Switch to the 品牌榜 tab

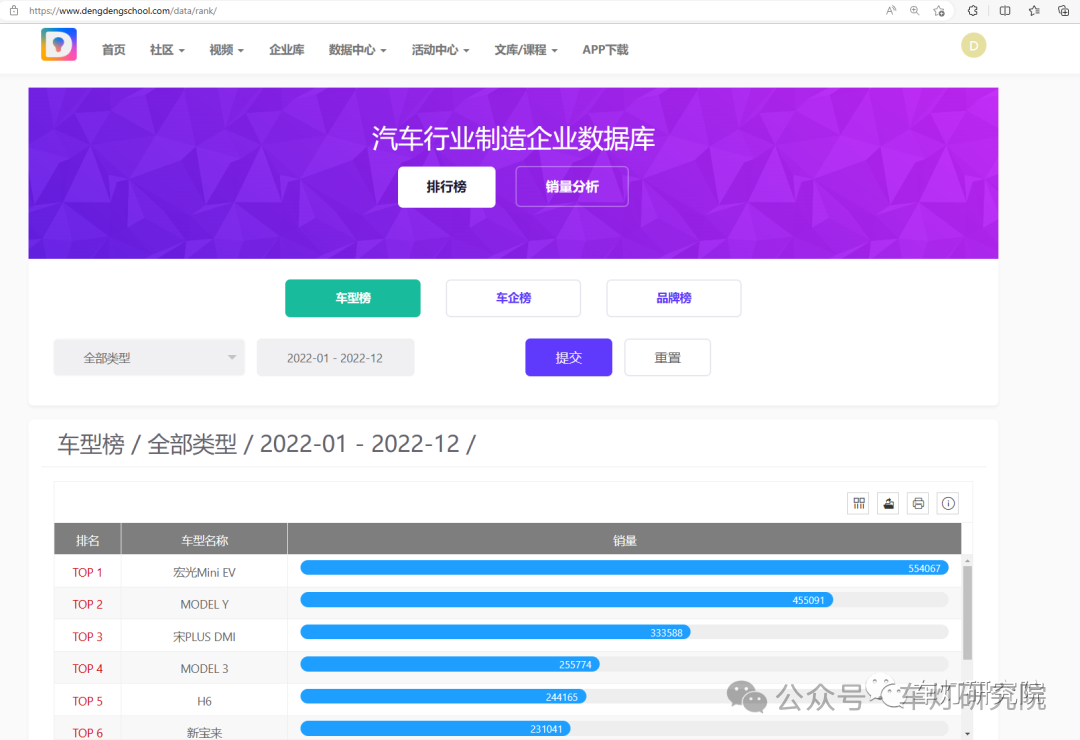pos(674,298)
